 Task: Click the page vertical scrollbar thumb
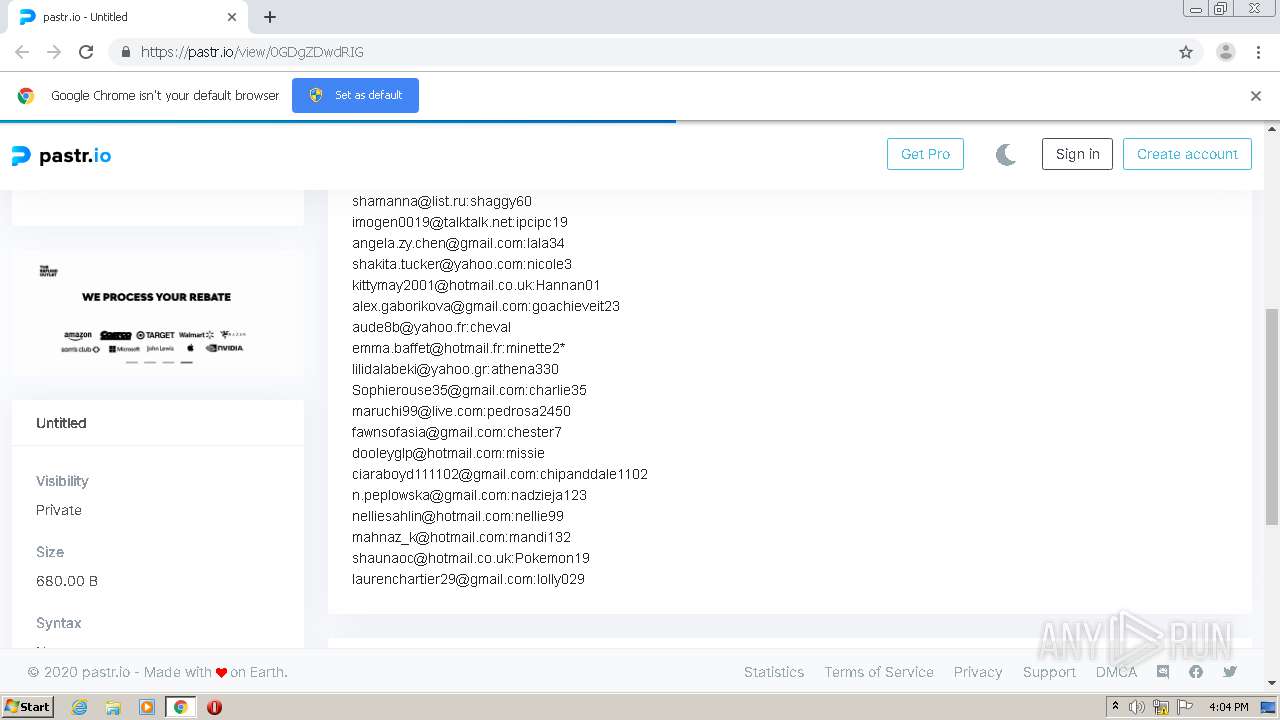tap(1272, 416)
